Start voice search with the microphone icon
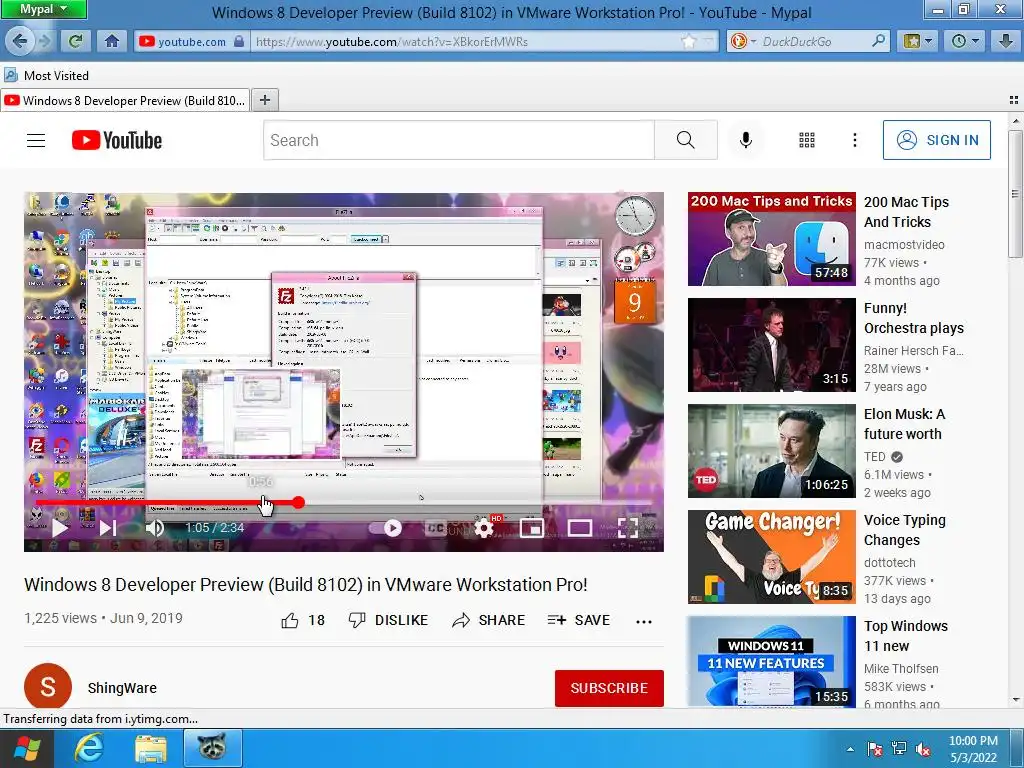The height and width of the screenshot is (768, 1024). (746, 140)
